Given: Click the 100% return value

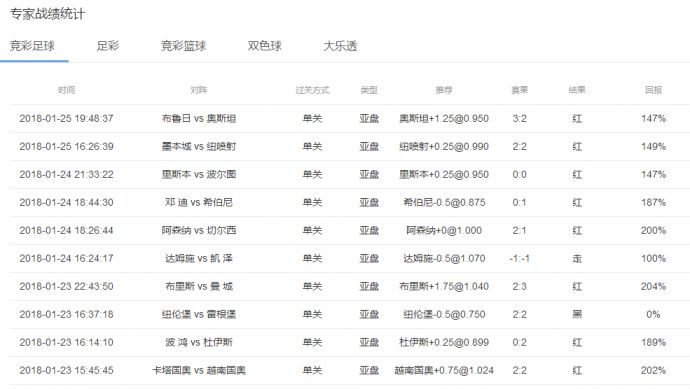Looking at the screenshot, I should tap(653, 258).
